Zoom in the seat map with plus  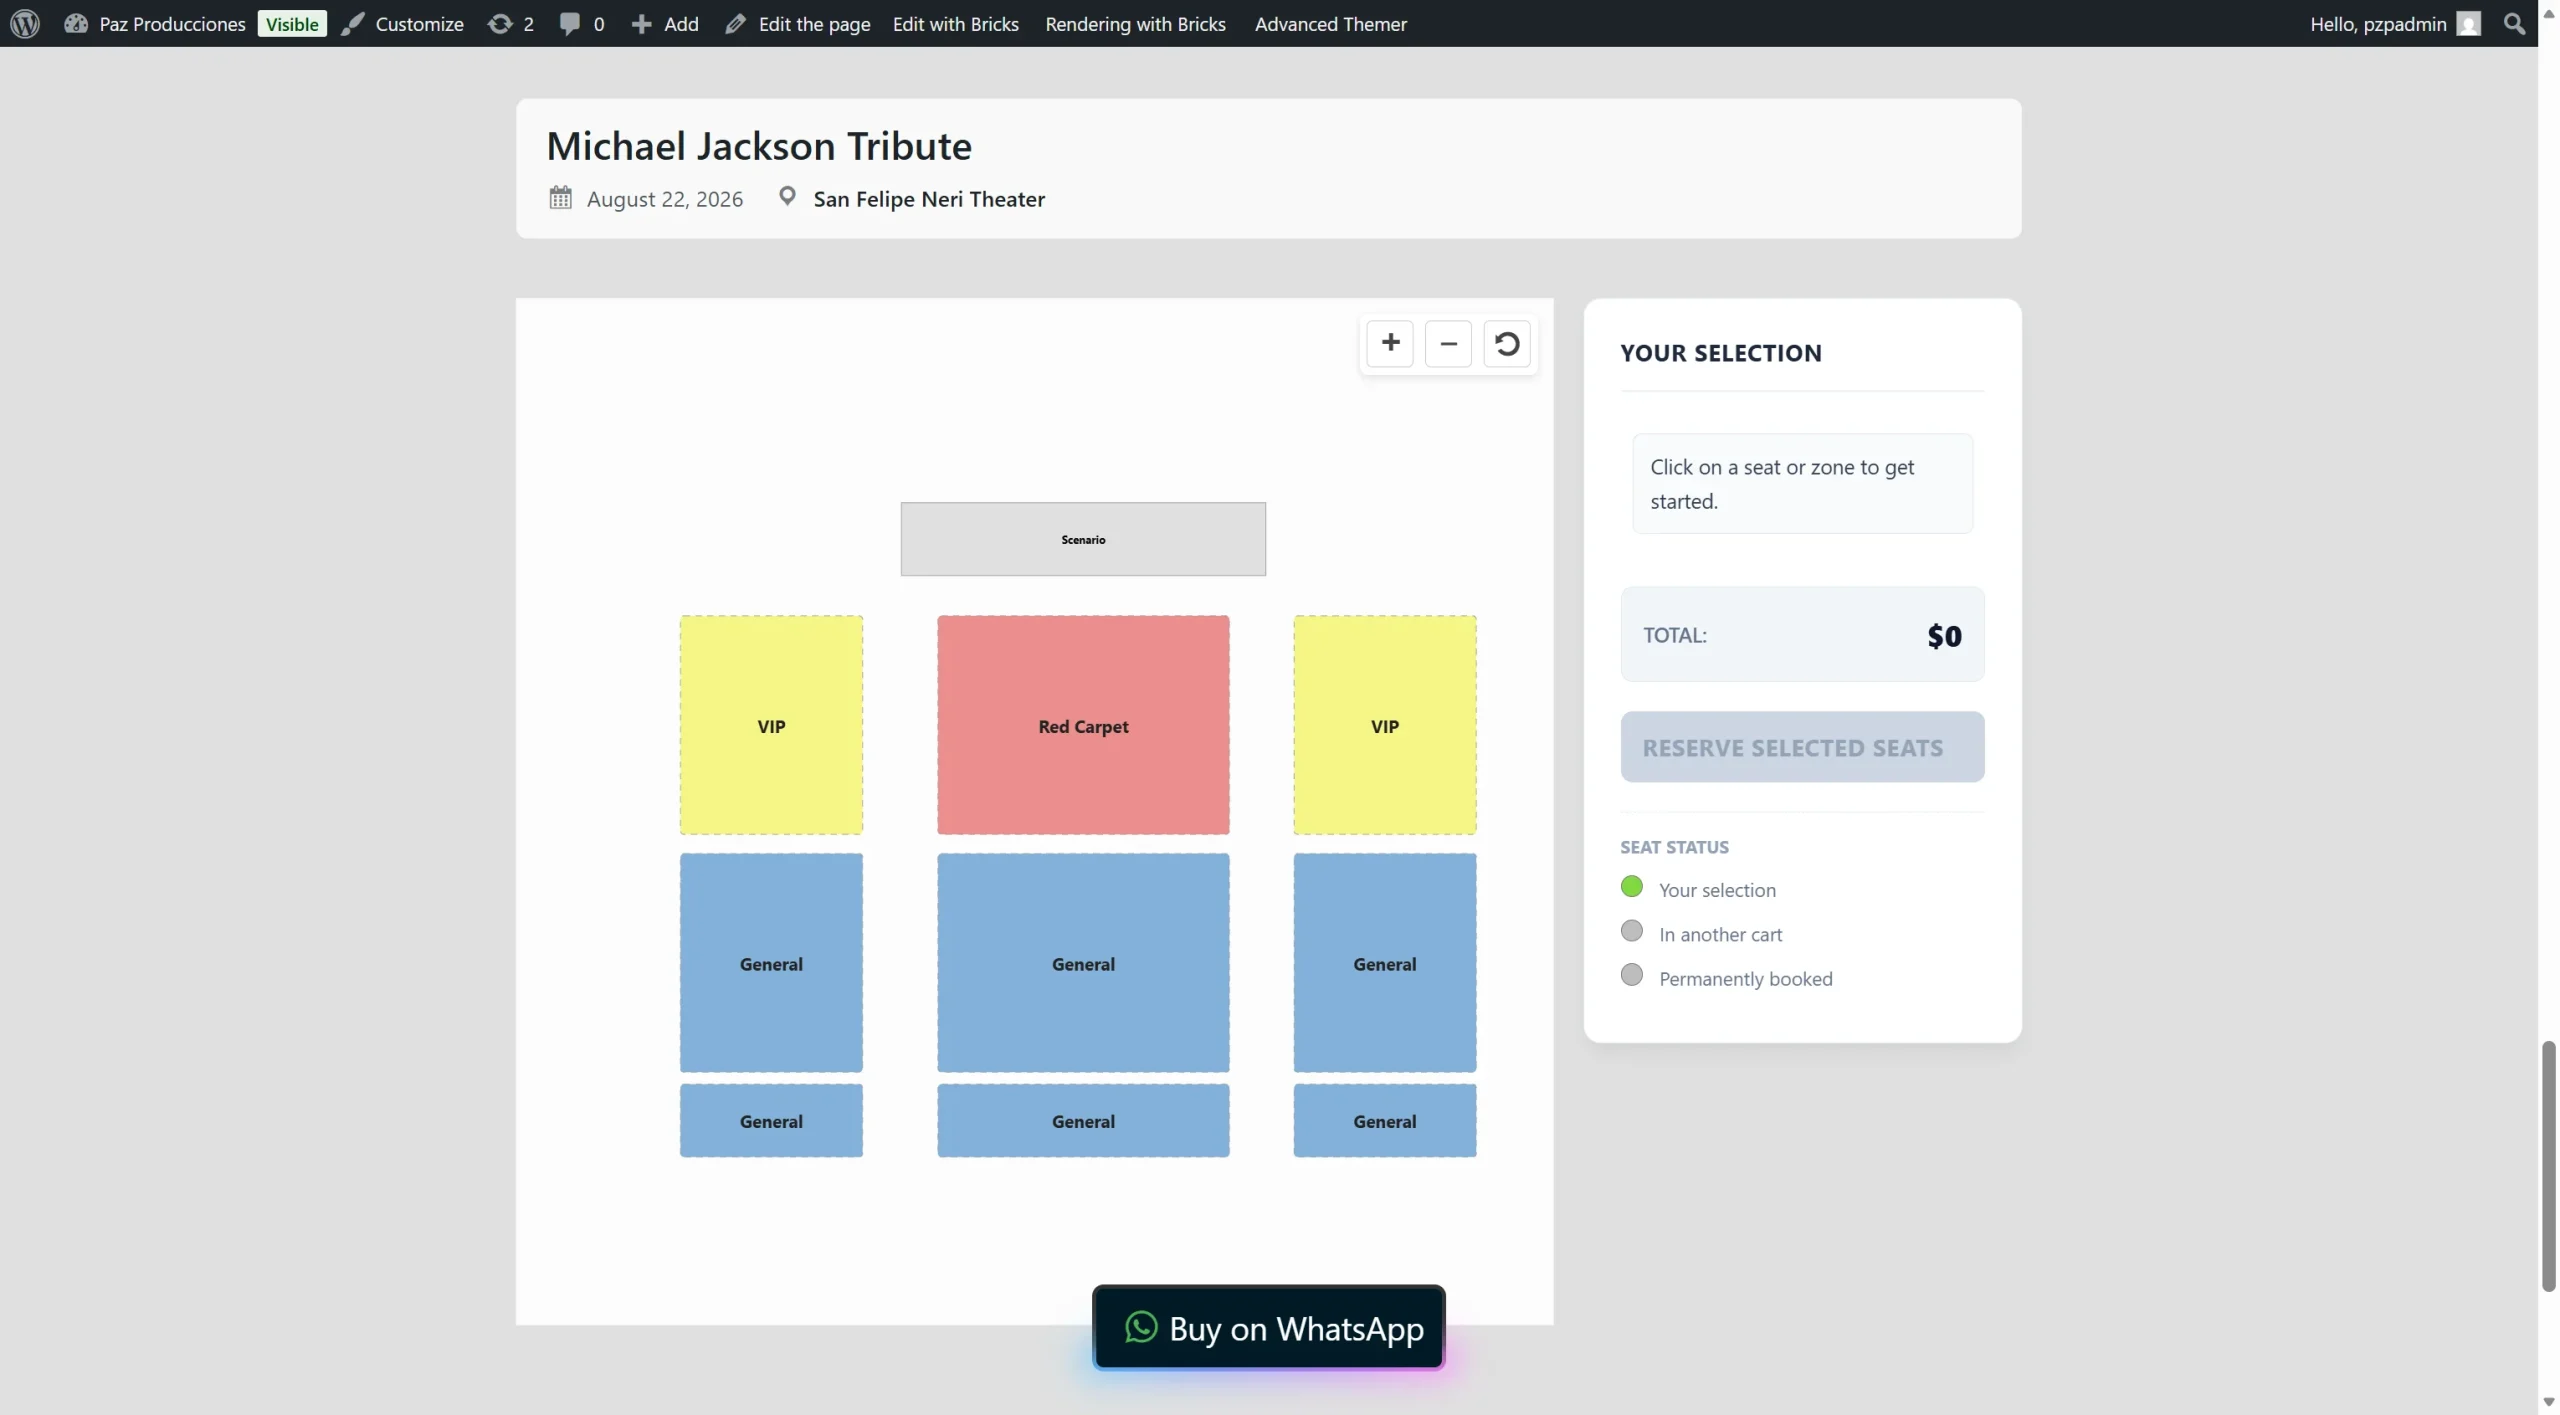click(1390, 343)
